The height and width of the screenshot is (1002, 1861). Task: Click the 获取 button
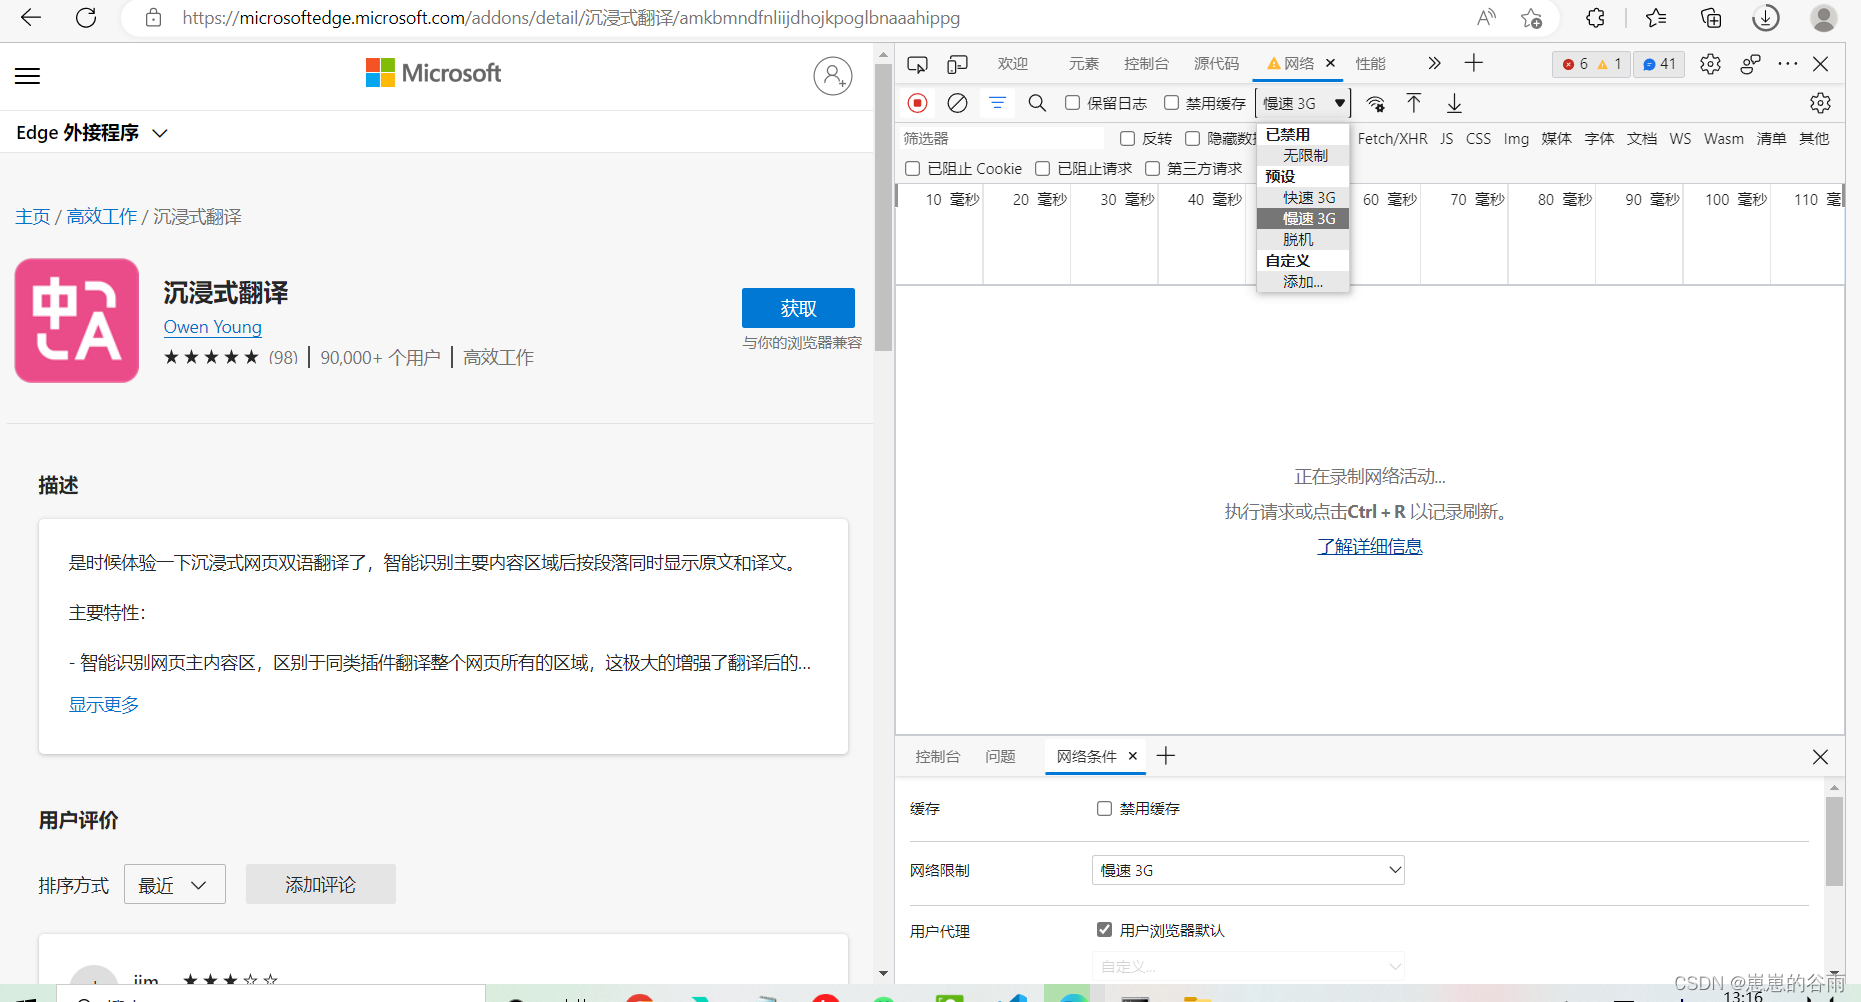tap(798, 308)
